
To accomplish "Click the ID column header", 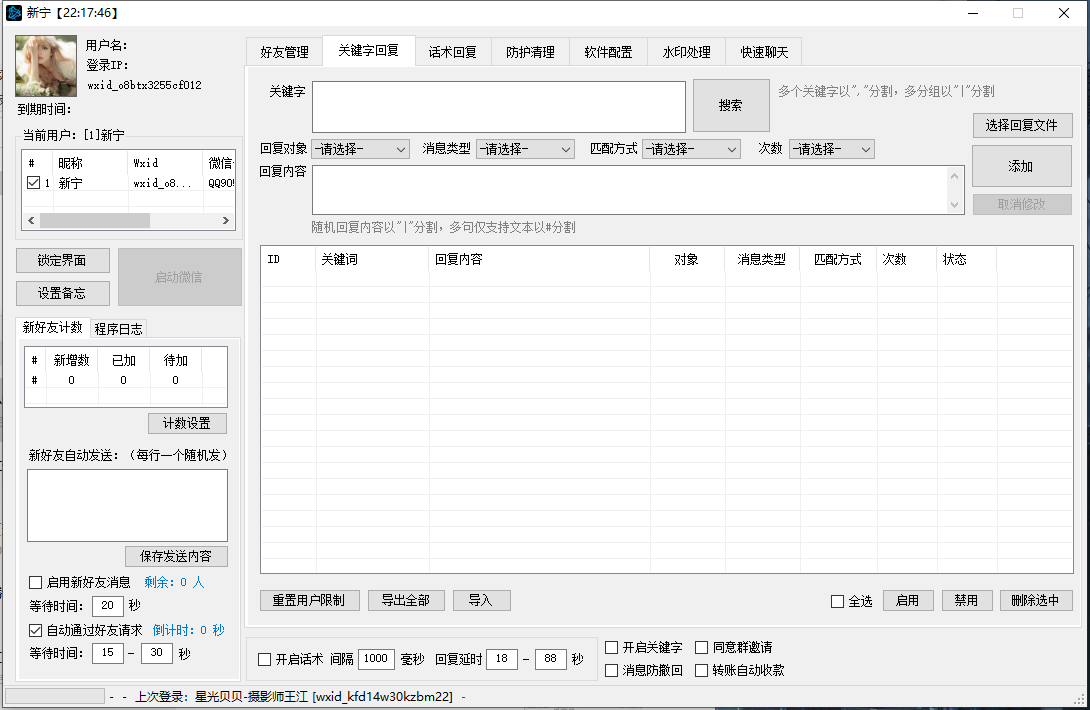I will (288, 259).
